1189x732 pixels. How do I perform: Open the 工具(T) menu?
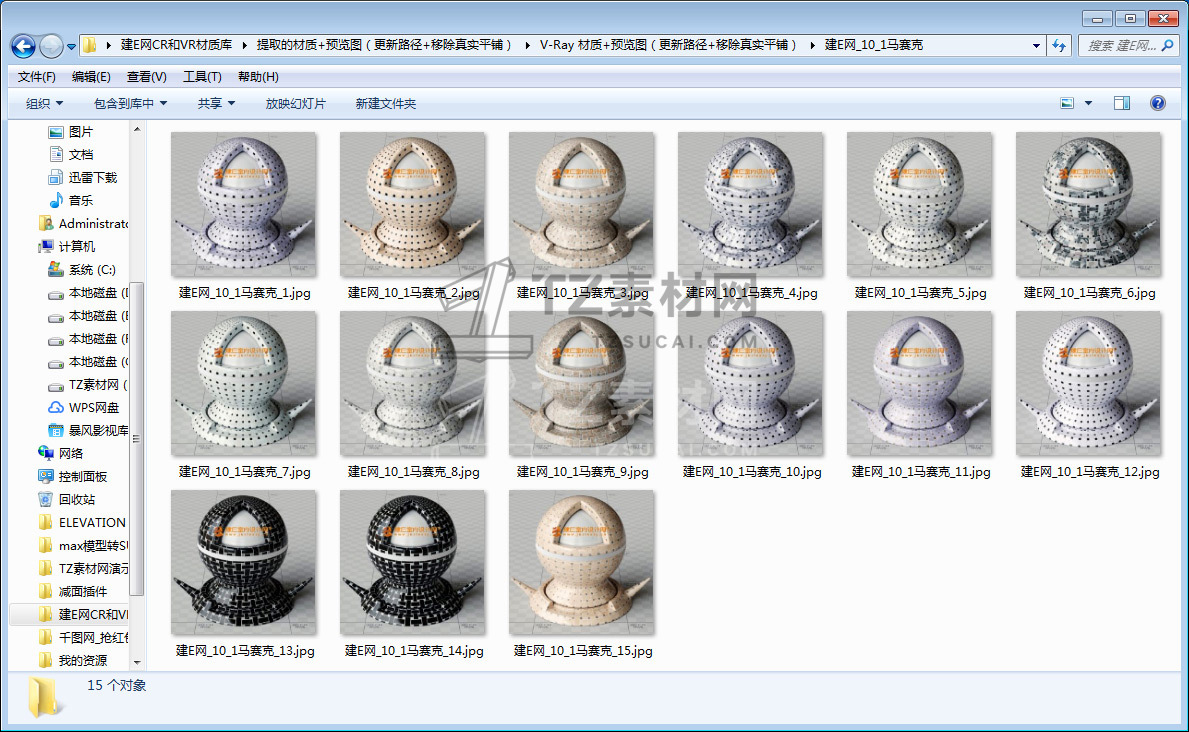(x=202, y=77)
